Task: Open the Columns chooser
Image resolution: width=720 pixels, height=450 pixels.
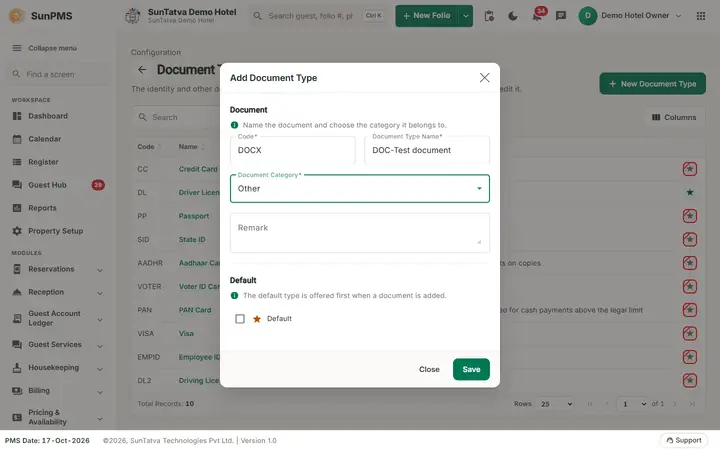Action: coord(674,117)
